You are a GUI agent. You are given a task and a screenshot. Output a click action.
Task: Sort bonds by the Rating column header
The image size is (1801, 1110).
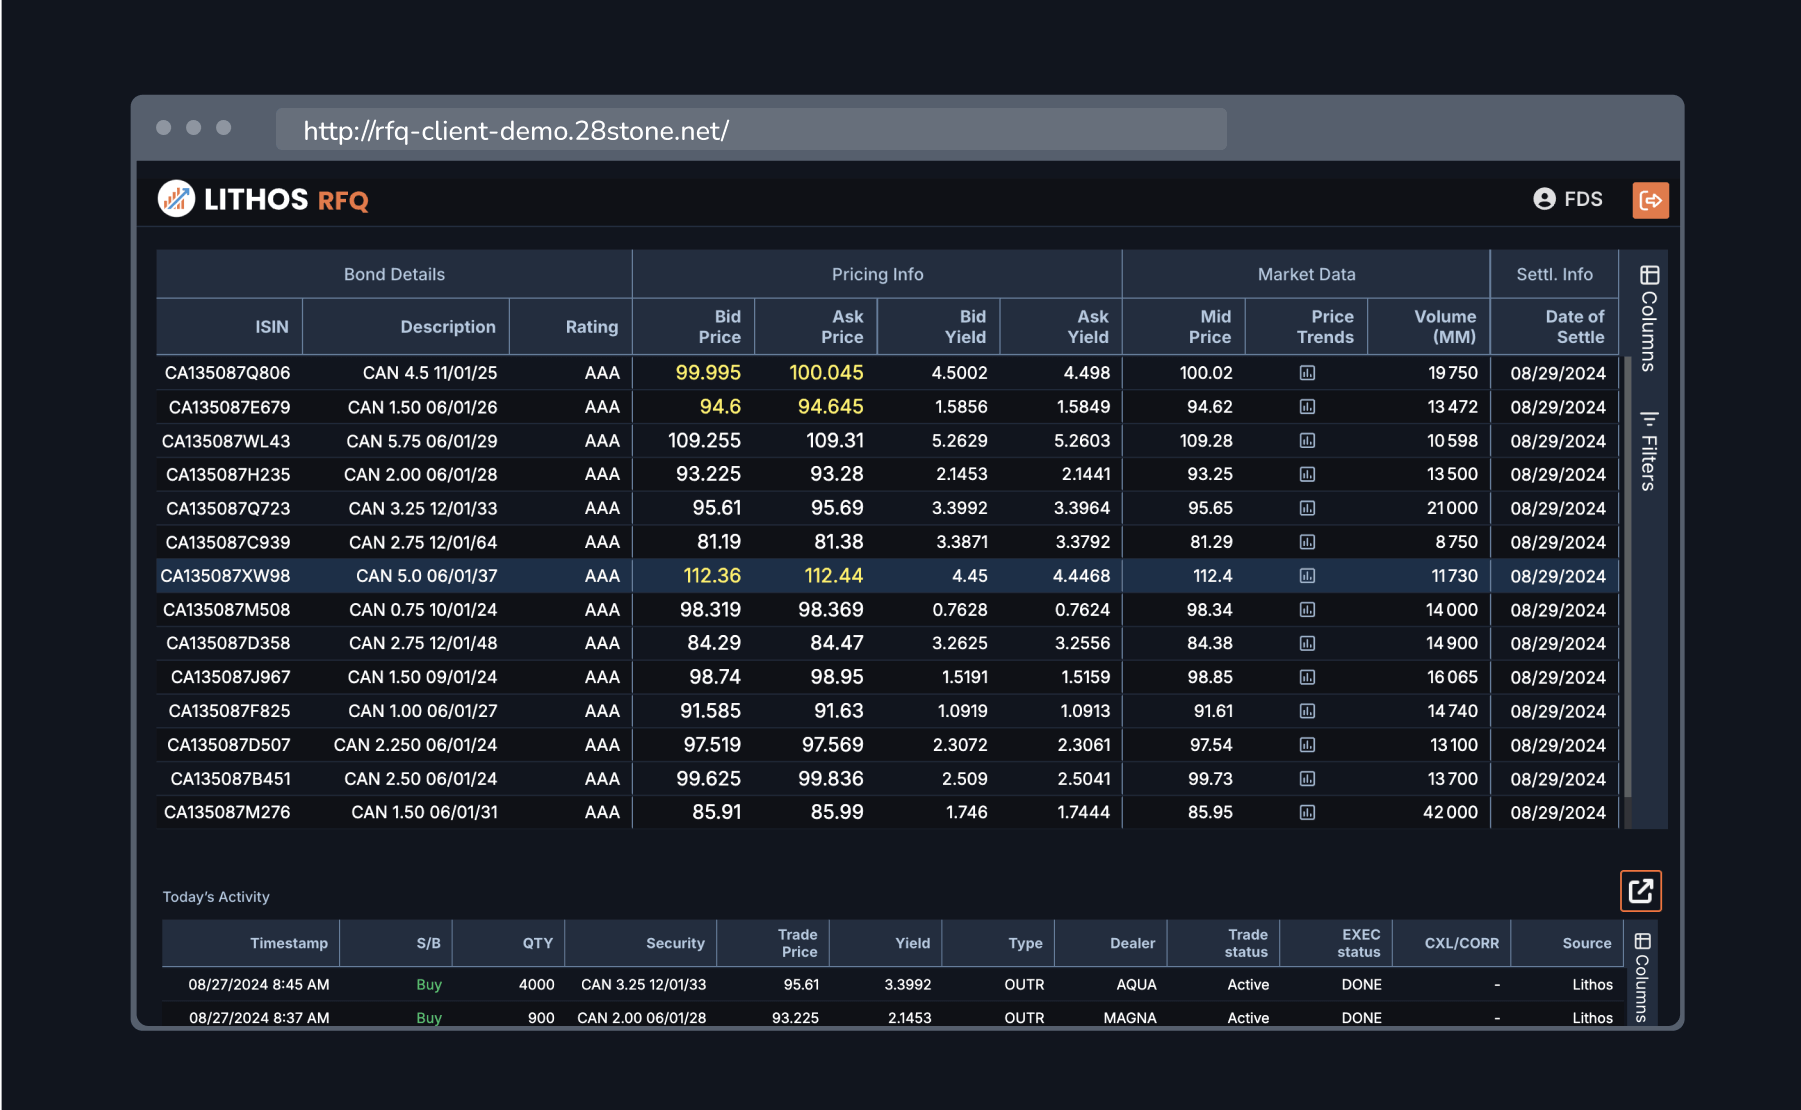[x=591, y=327]
